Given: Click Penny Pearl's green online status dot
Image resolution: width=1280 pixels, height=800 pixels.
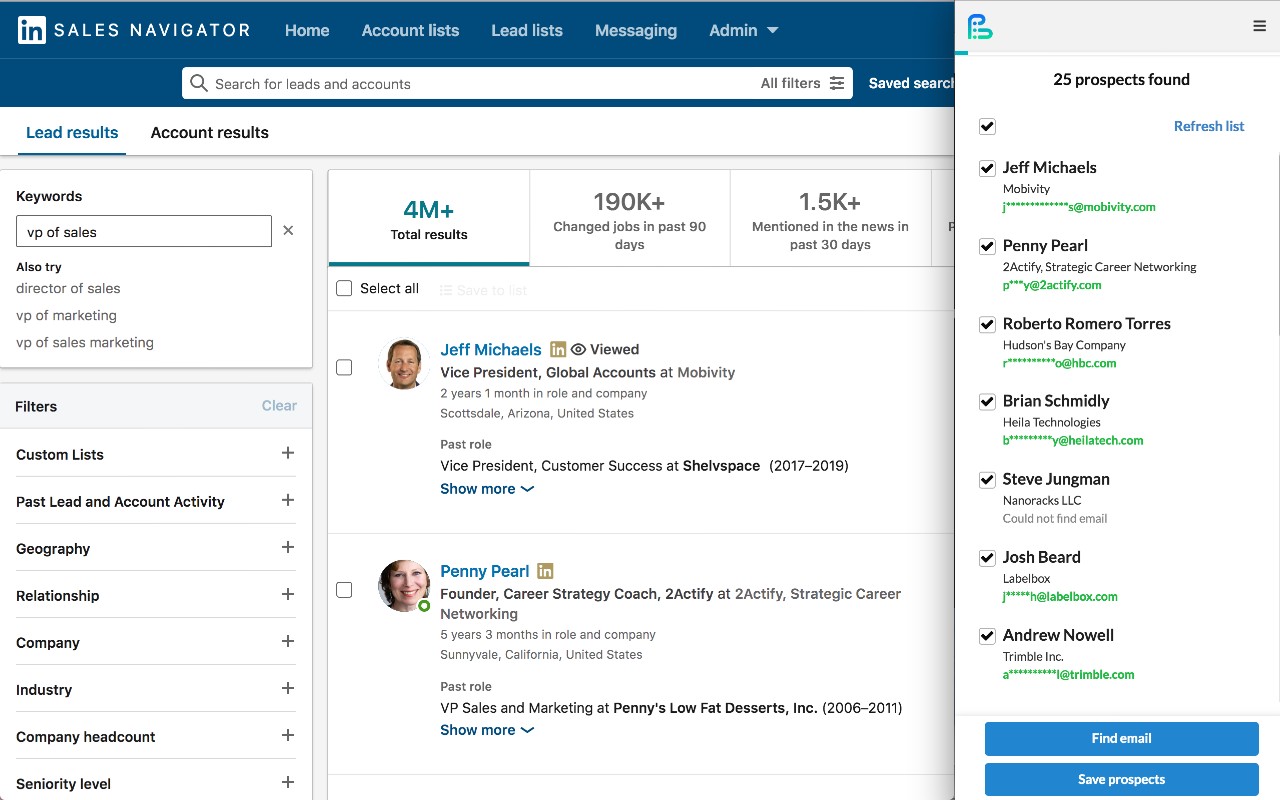Looking at the screenshot, I should [x=424, y=606].
